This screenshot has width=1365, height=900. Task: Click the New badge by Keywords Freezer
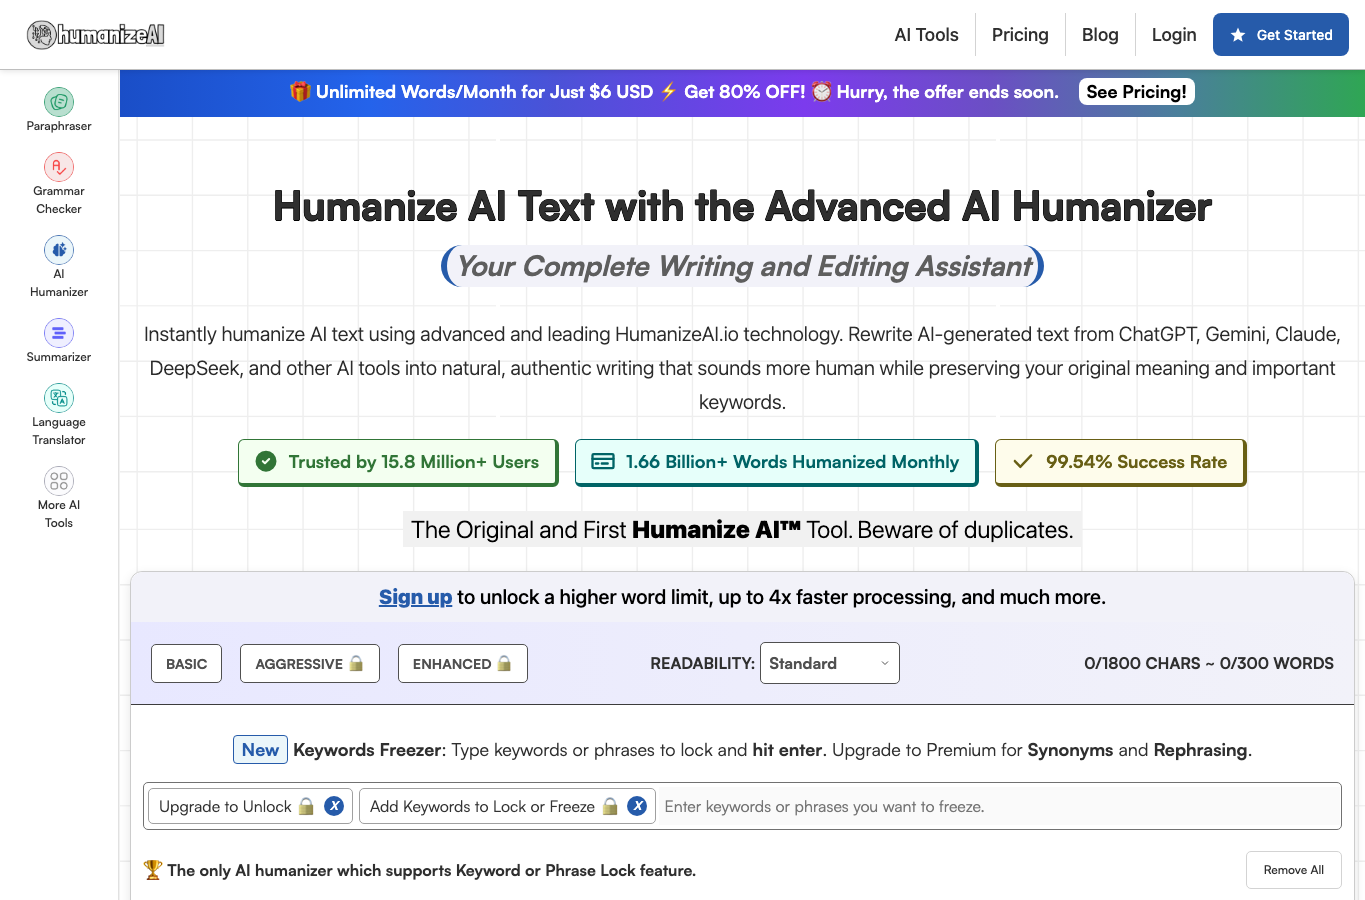(x=260, y=750)
